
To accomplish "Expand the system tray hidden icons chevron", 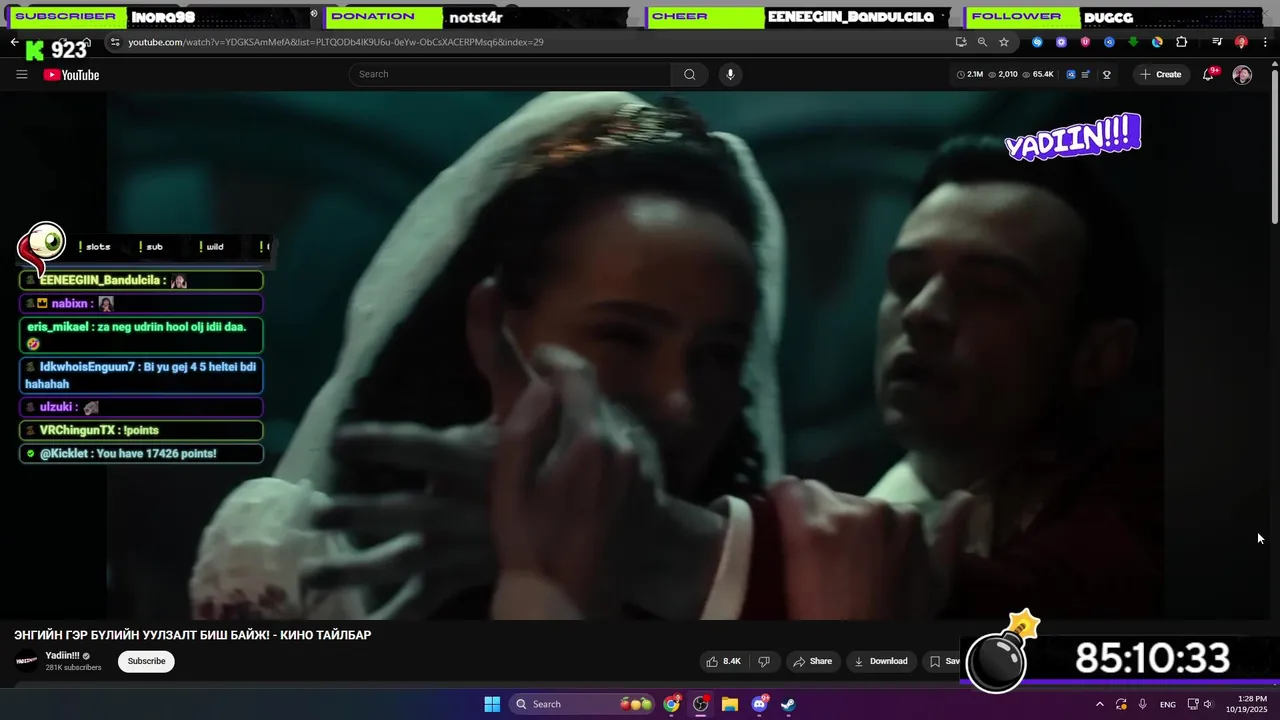I will click(x=1100, y=704).
